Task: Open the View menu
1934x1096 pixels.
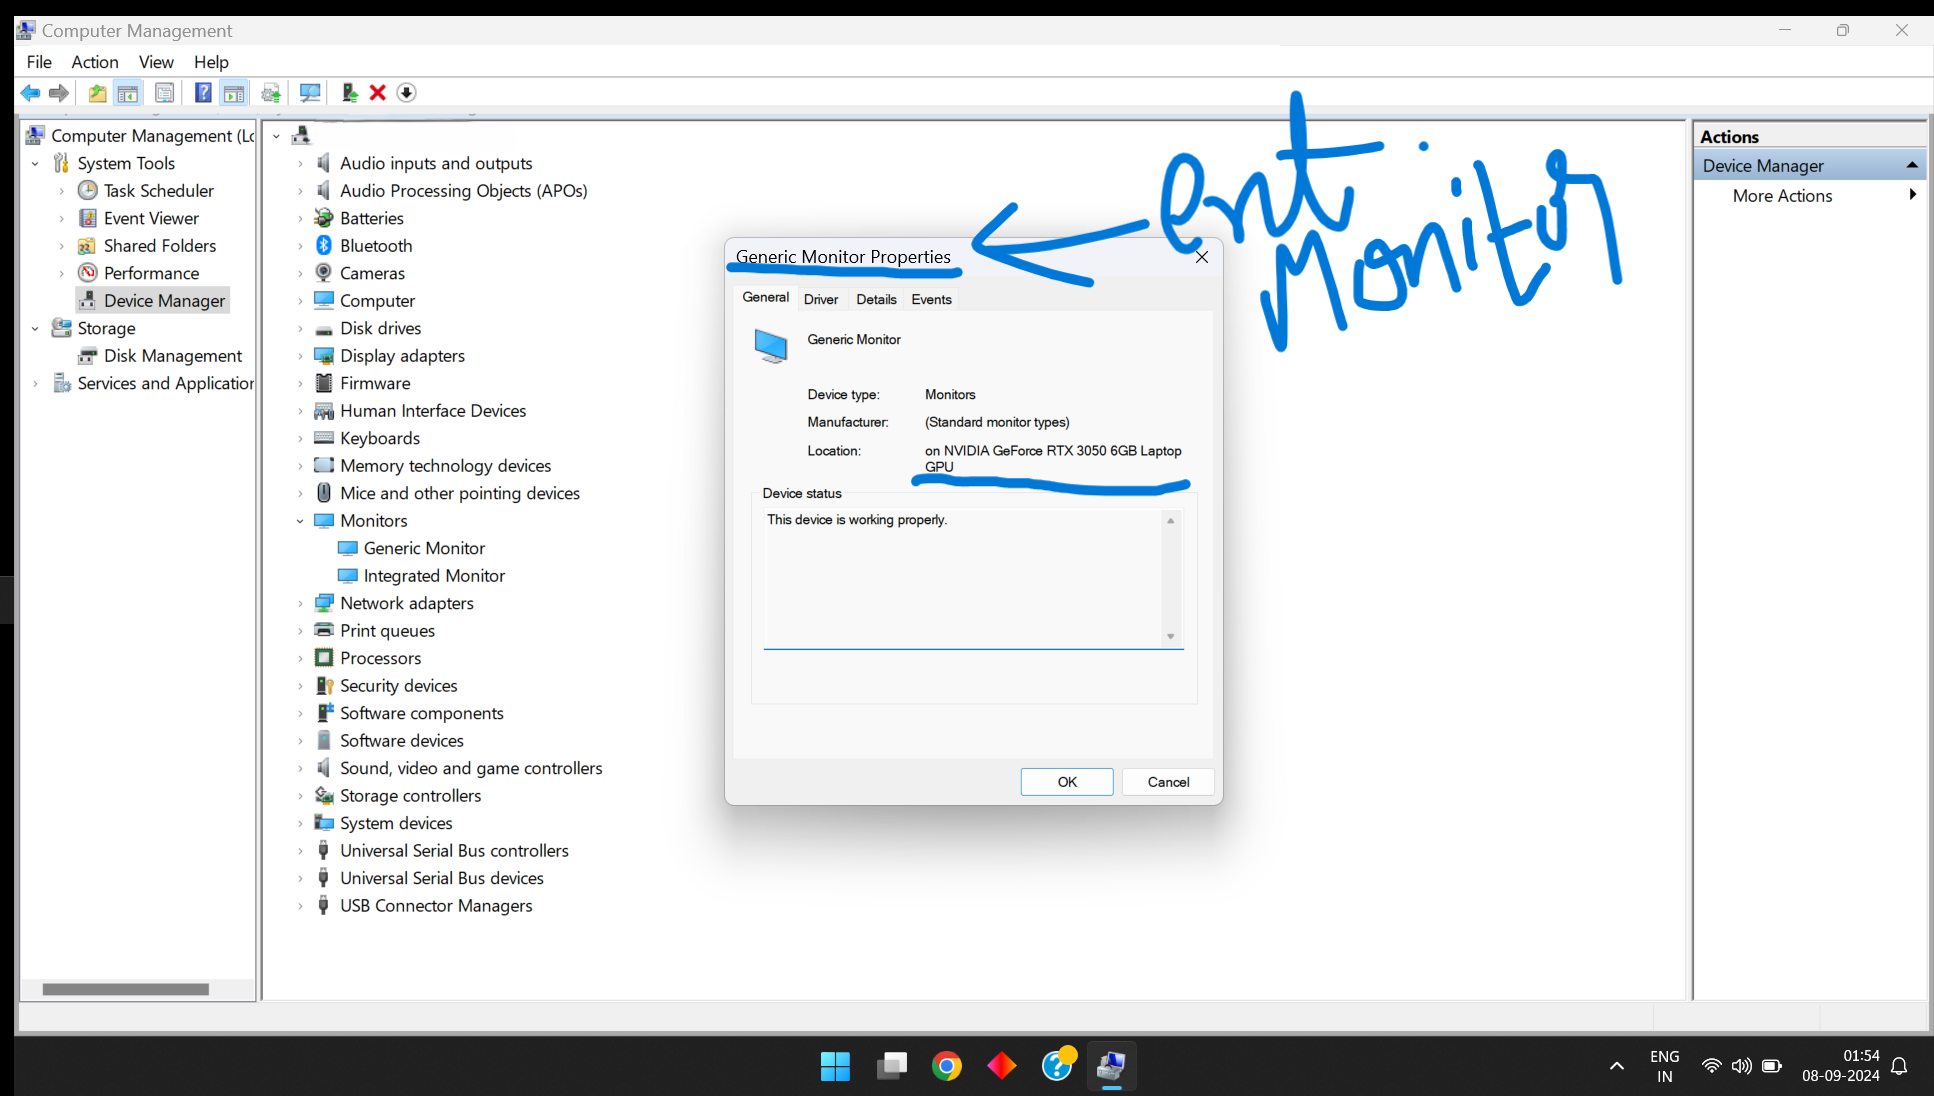Action: [x=156, y=62]
